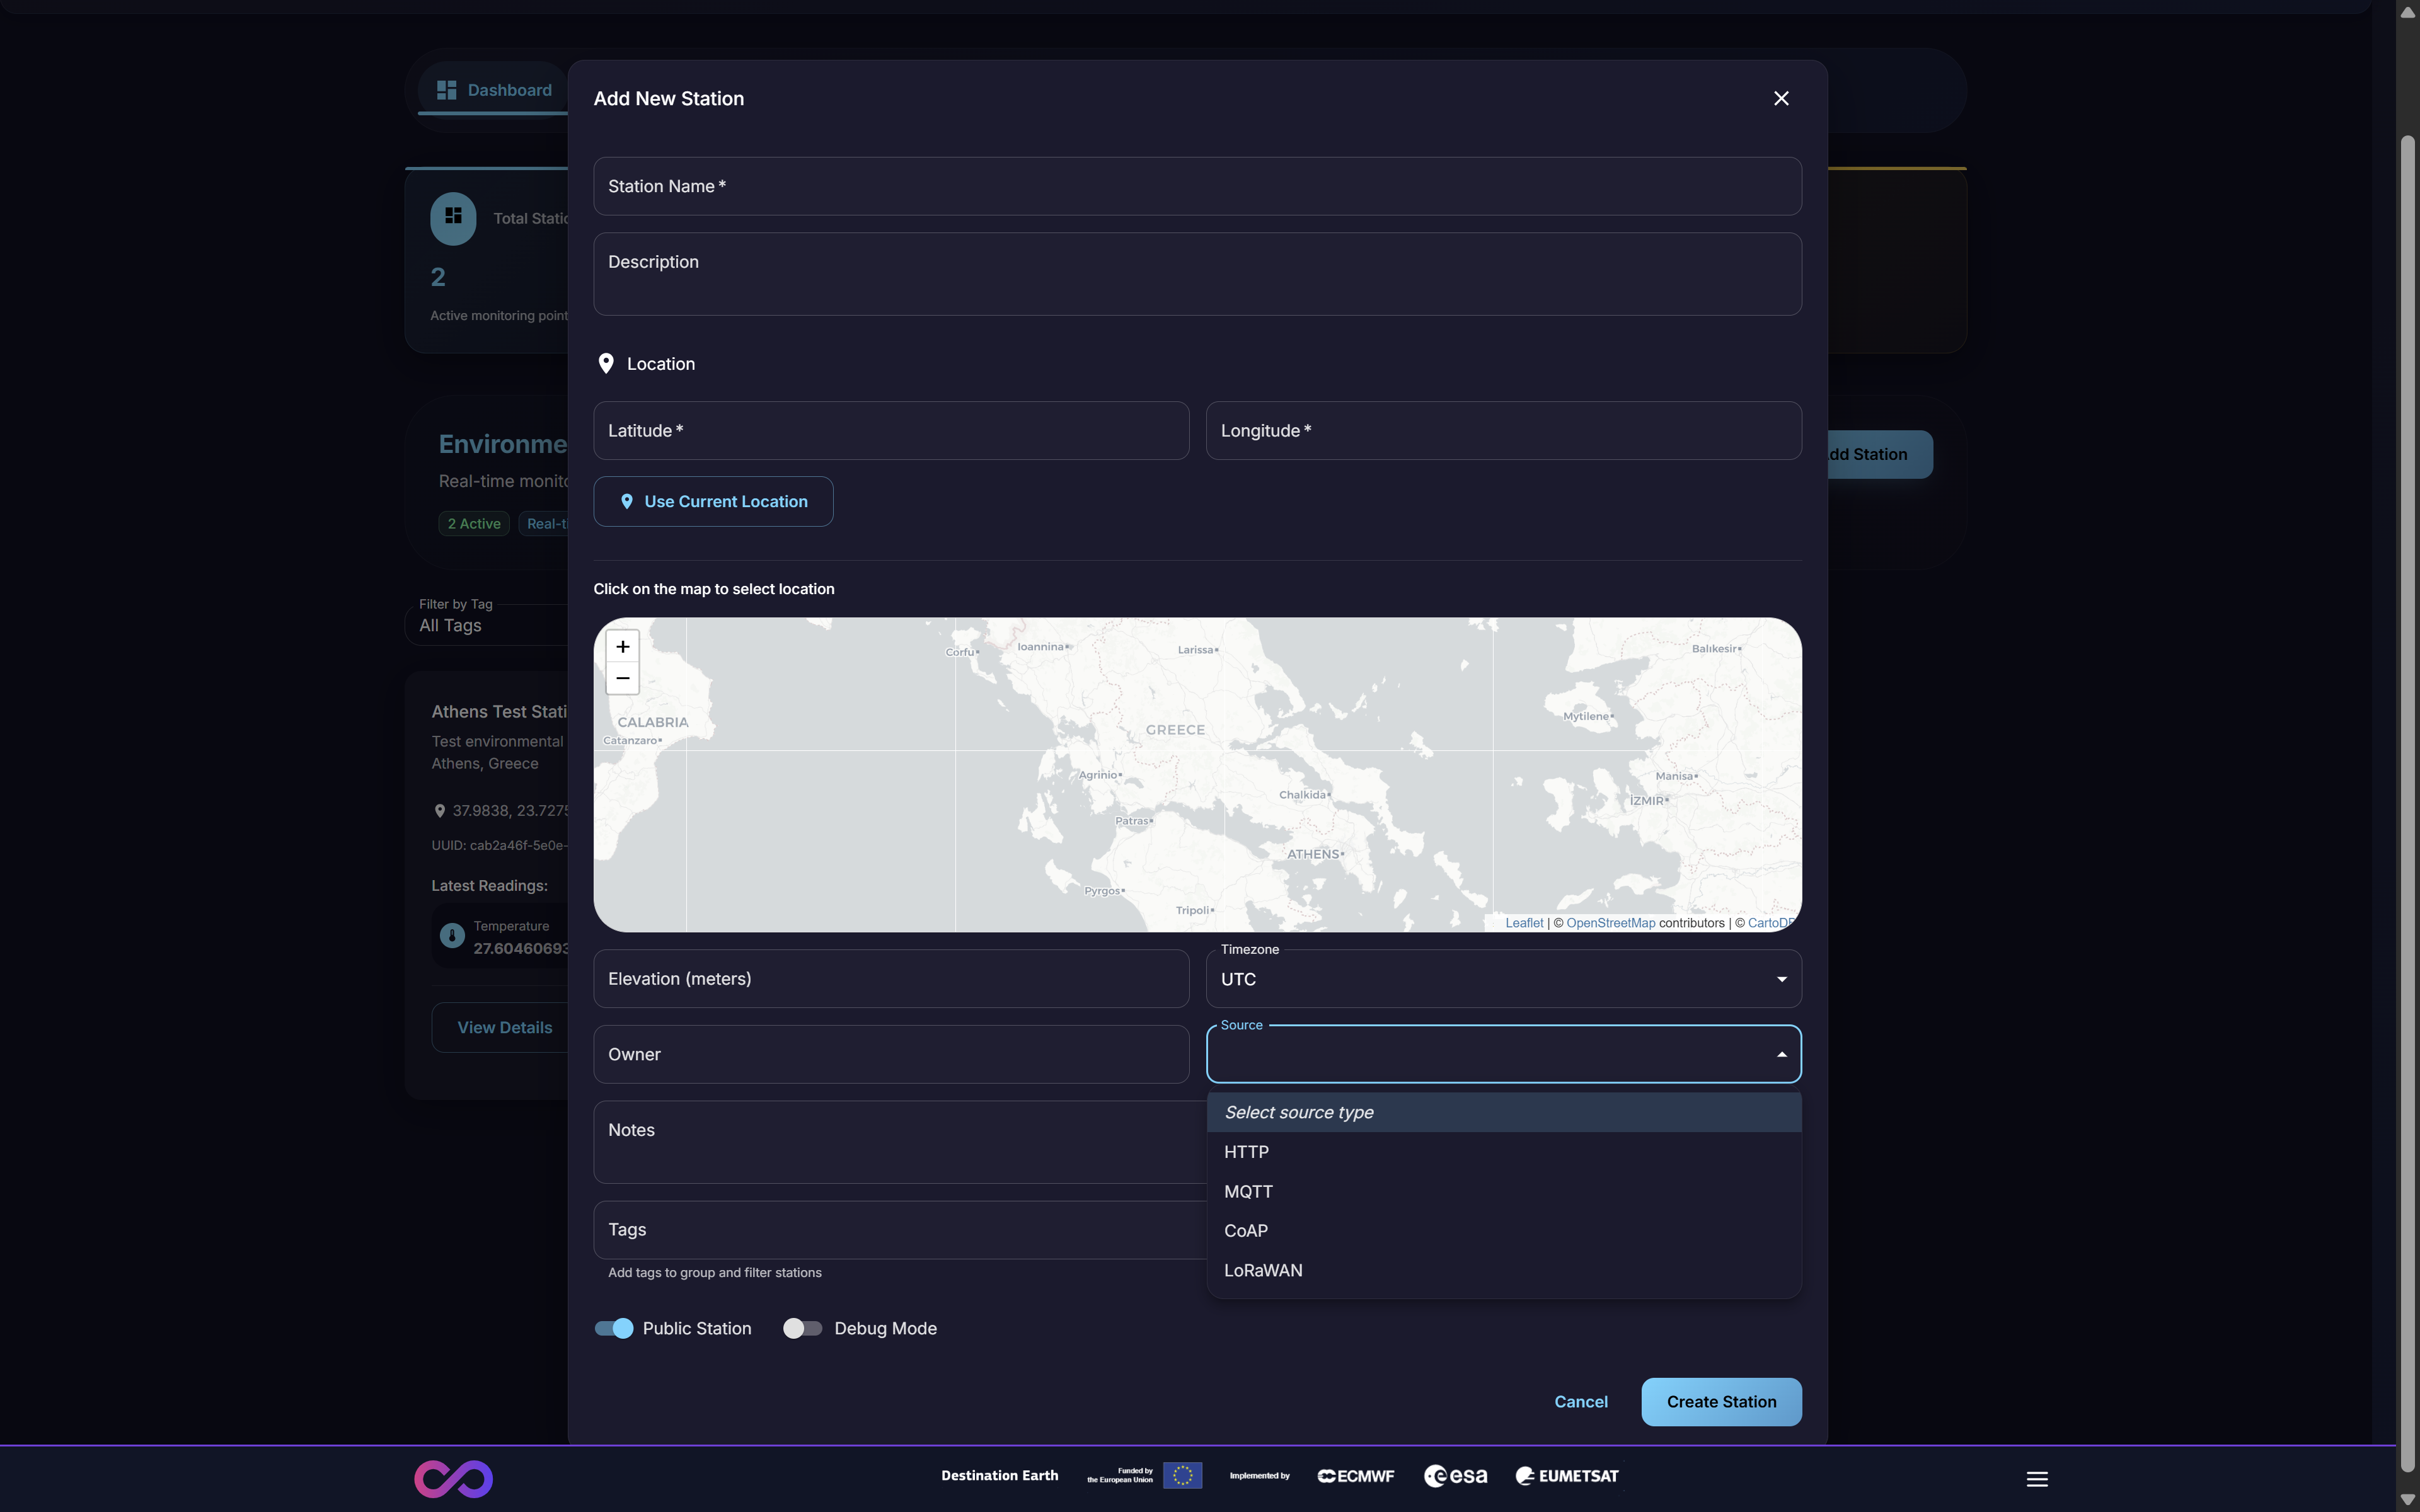The height and width of the screenshot is (1512, 2420).
Task: Open the hamburger menu in footer
Action: (x=2037, y=1478)
